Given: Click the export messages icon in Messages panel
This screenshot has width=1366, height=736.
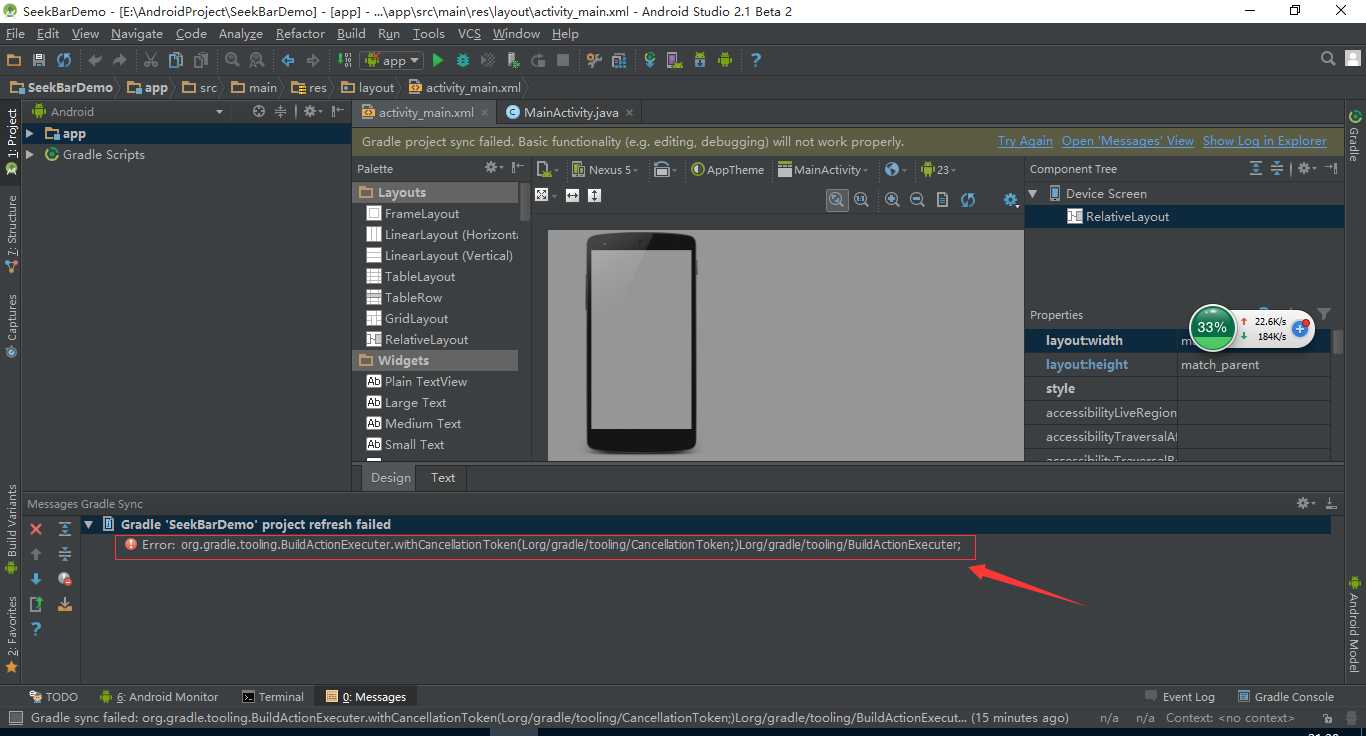Looking at the screenshot, I should point(36,604).
